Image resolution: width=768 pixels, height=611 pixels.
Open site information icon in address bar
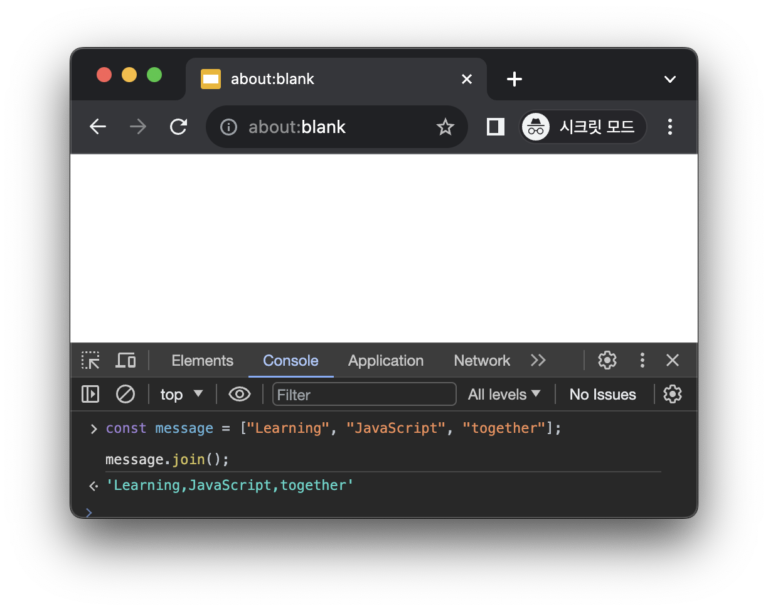[x=228, y=127]
